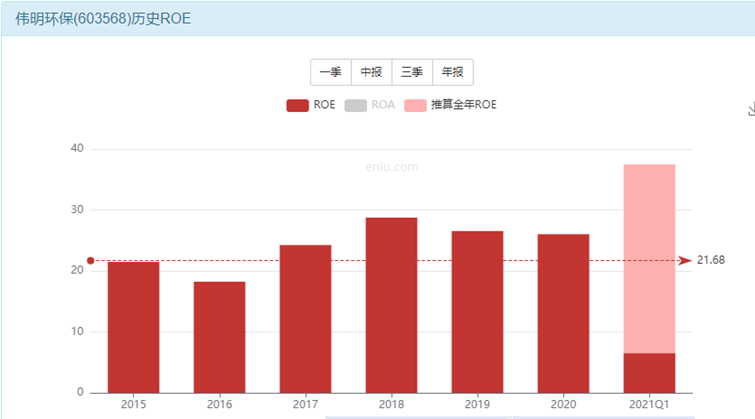Toggle the grey ROA legend swatch
The width and height of the screenshot is (755, 419).
[x=355, y=105]
